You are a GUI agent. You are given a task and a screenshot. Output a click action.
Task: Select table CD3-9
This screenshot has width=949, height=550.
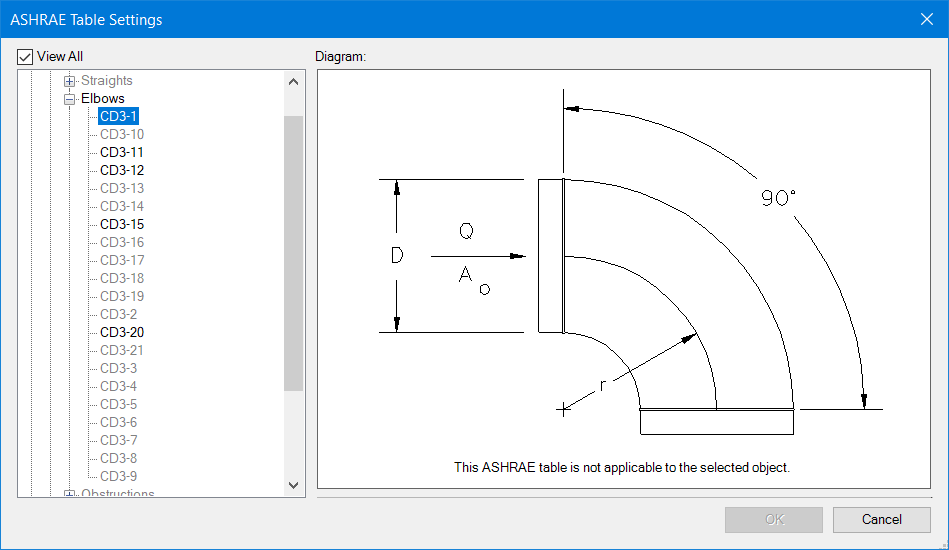click(119, 476)
